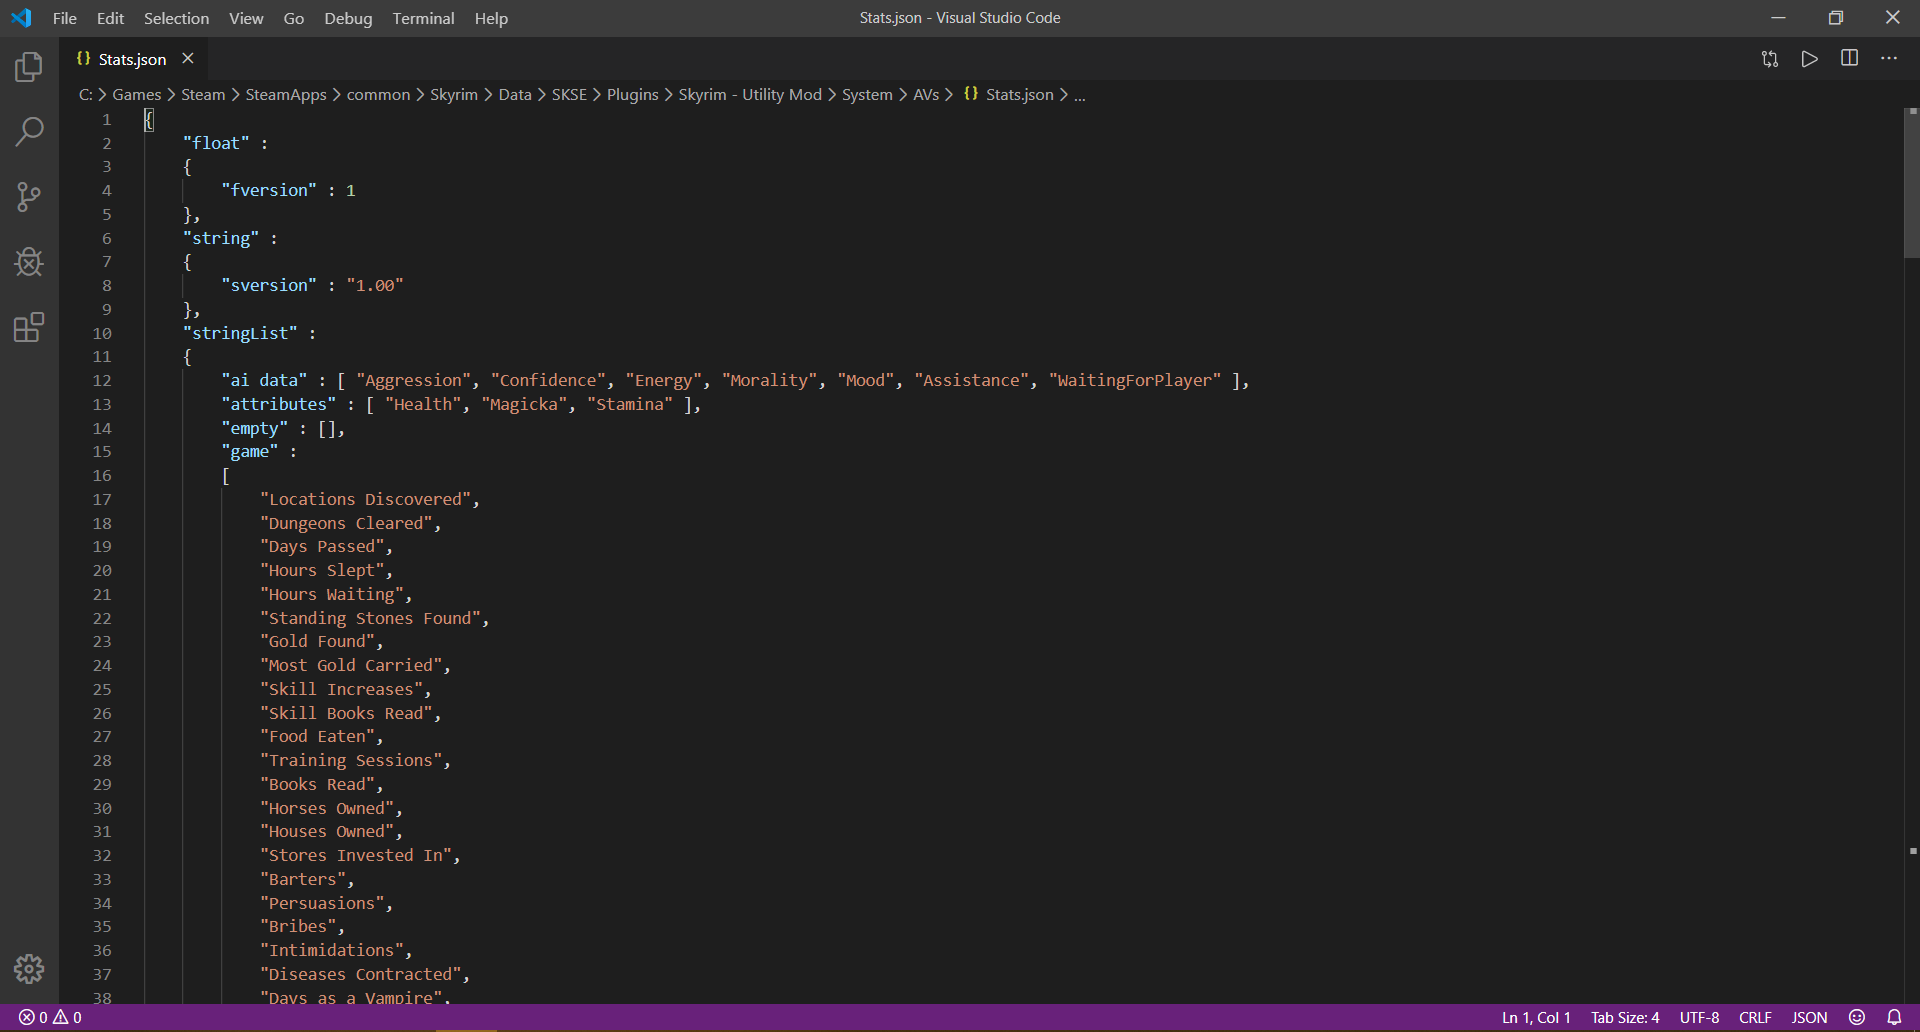Screen dimensions: 1920x1032
Task: Click the Open Changes compare icon
Action: 1770,59
